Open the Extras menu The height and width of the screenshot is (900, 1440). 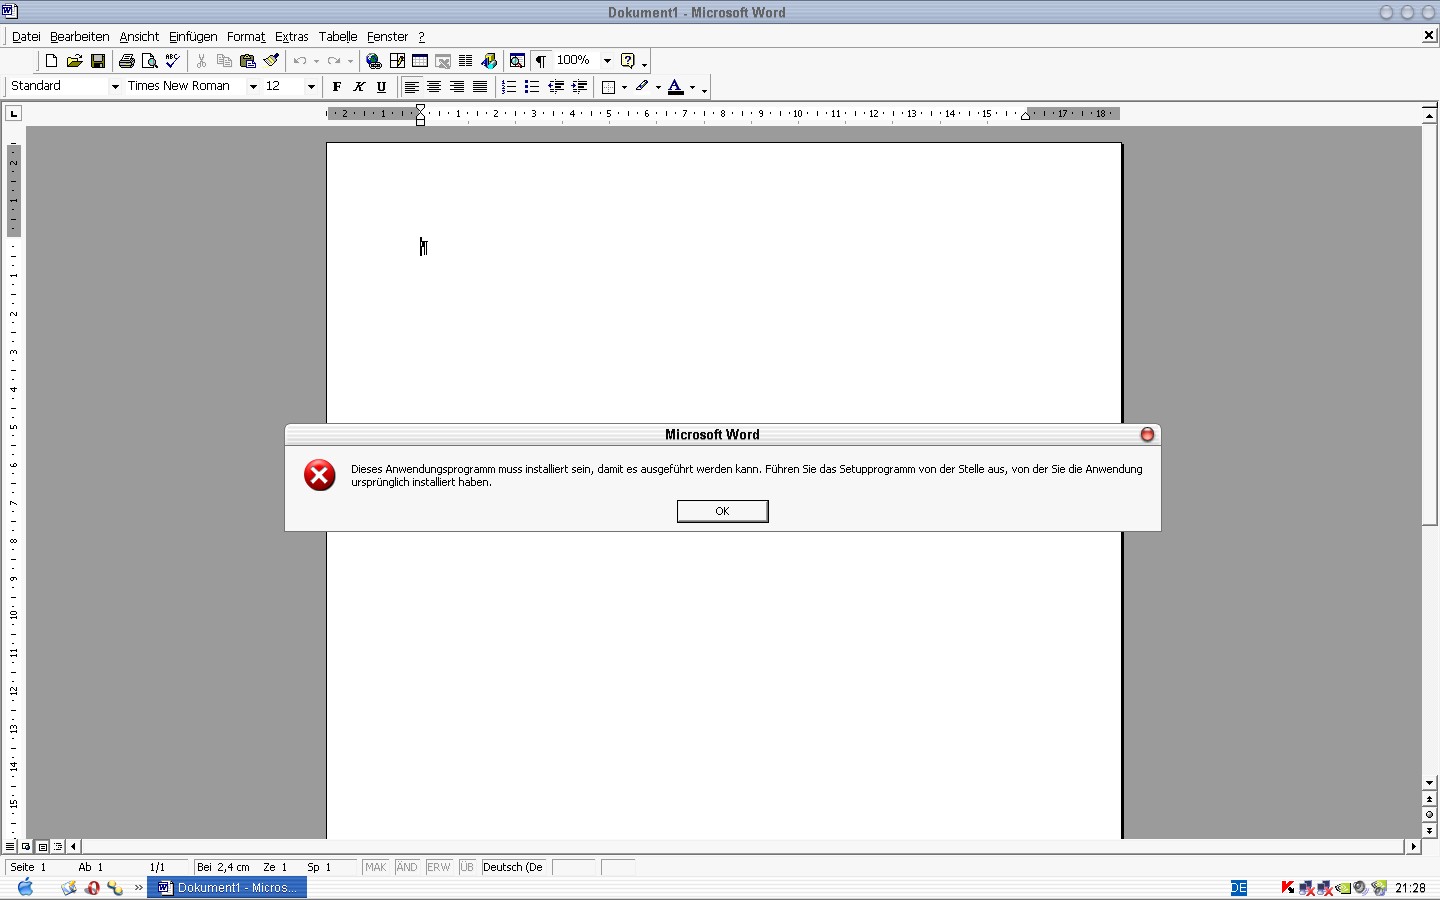click(x=292, y=37)
